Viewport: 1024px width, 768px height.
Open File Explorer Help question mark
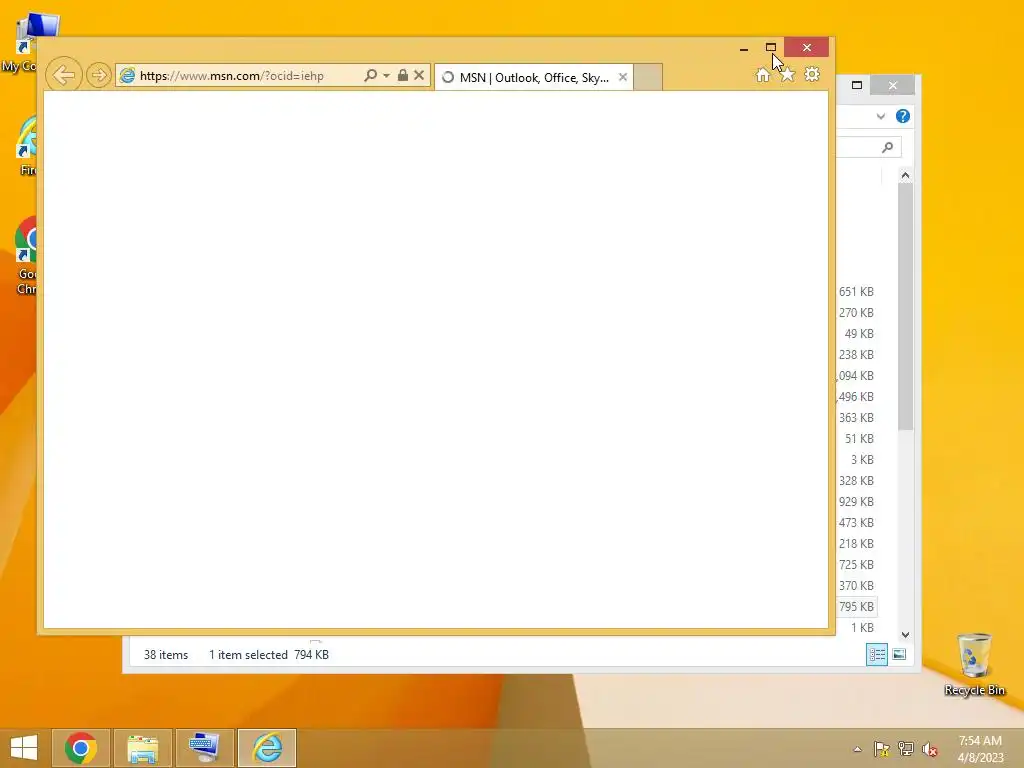point(903,116)
